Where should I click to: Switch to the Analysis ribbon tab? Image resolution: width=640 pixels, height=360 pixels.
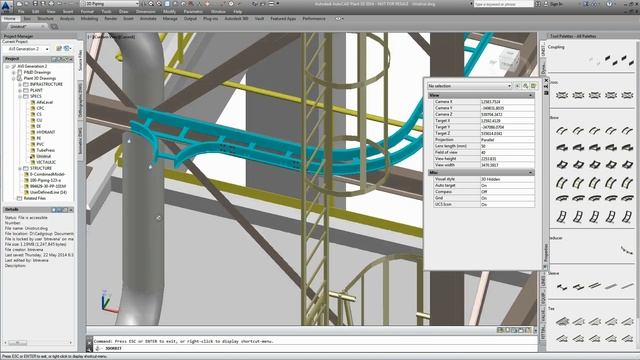pos(67,19)
